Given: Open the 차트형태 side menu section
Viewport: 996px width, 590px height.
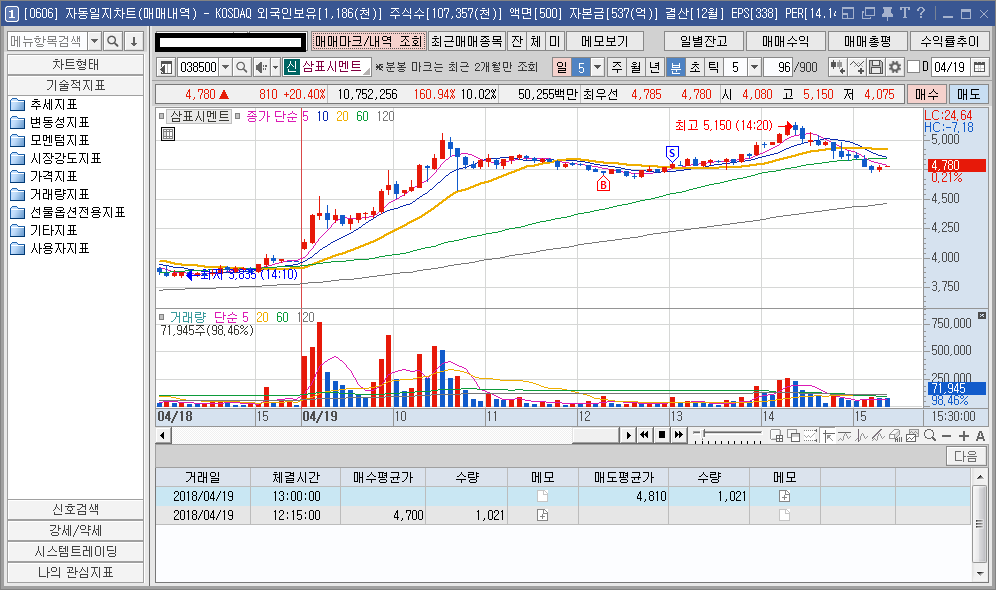Looking at the screenshot, I should [76, 65].
